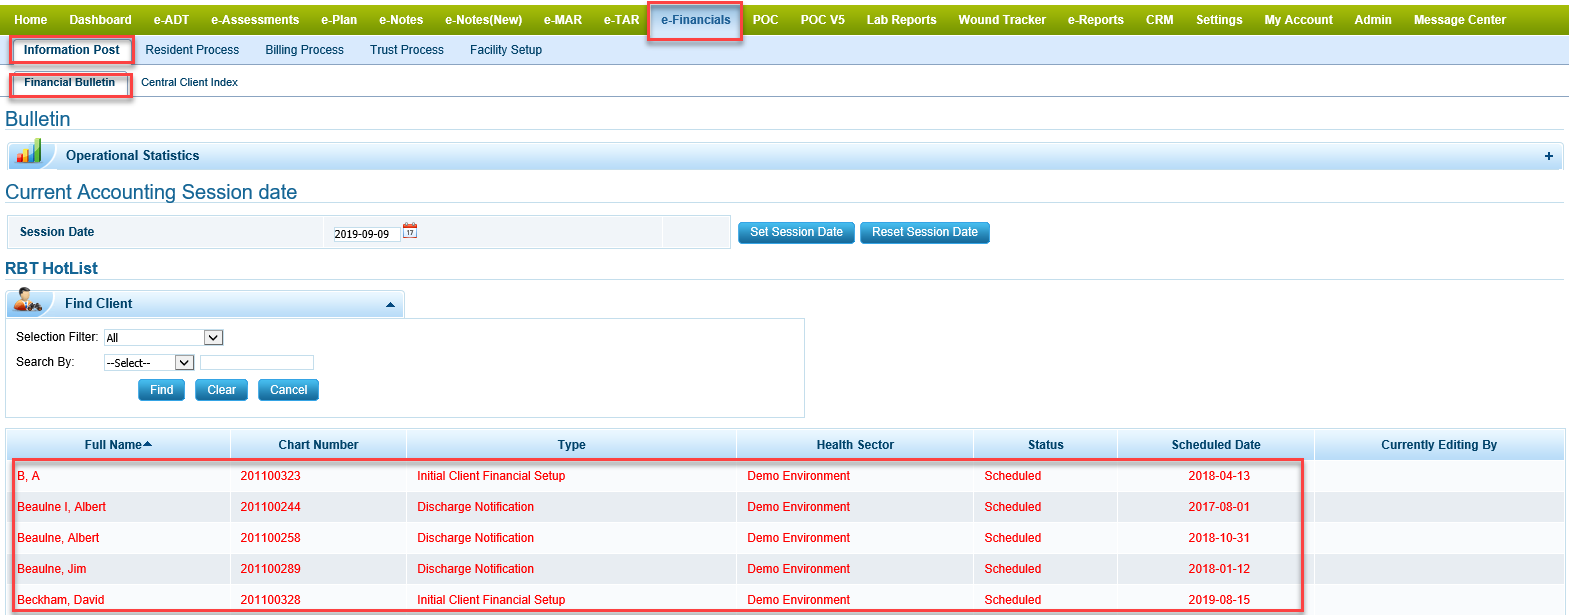Click the Search By text field
The image size is (1569, 615).
tap(257, 363)
